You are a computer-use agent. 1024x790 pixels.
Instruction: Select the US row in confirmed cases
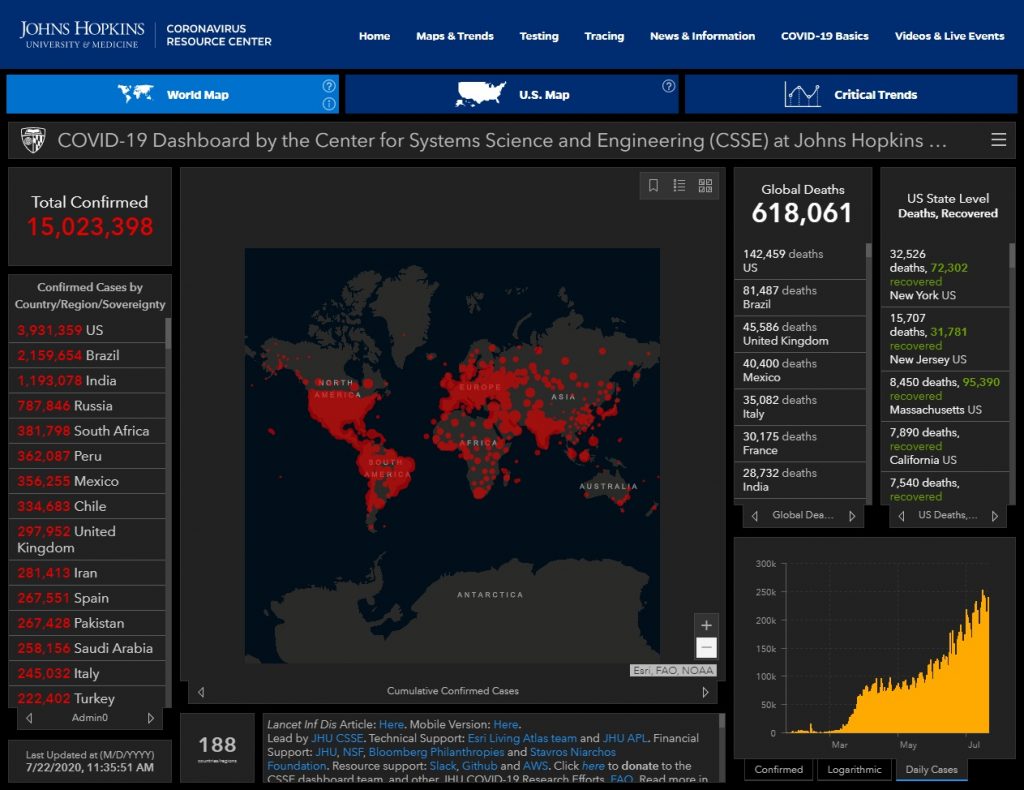coord(87,330)
